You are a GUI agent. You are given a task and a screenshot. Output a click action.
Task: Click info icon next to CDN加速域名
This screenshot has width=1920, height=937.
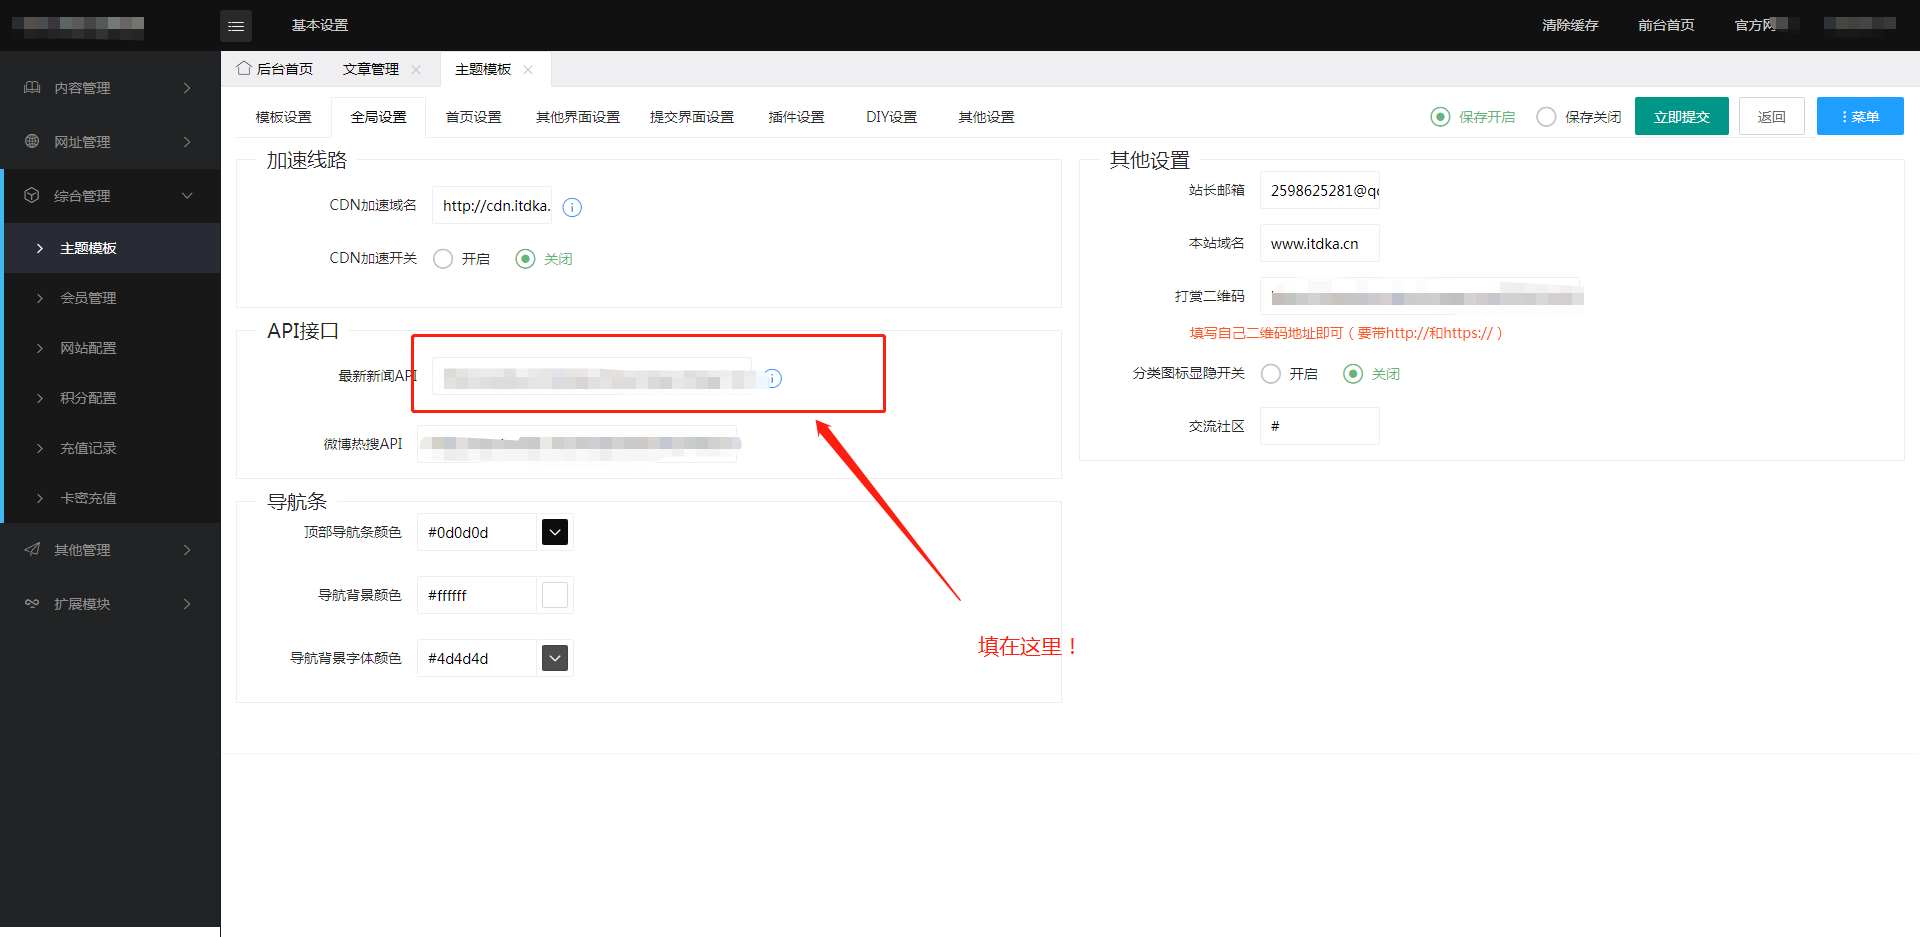point(572,207)
